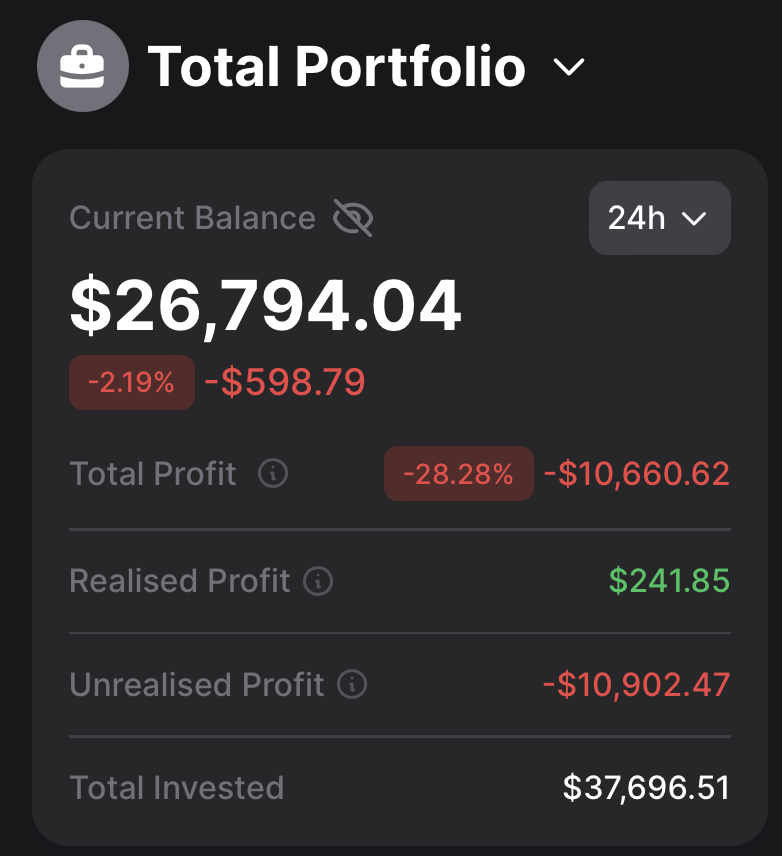Click the -$598.79 daily change value
This screenshot has height=856, width=782.
click(x=285, y=382)
